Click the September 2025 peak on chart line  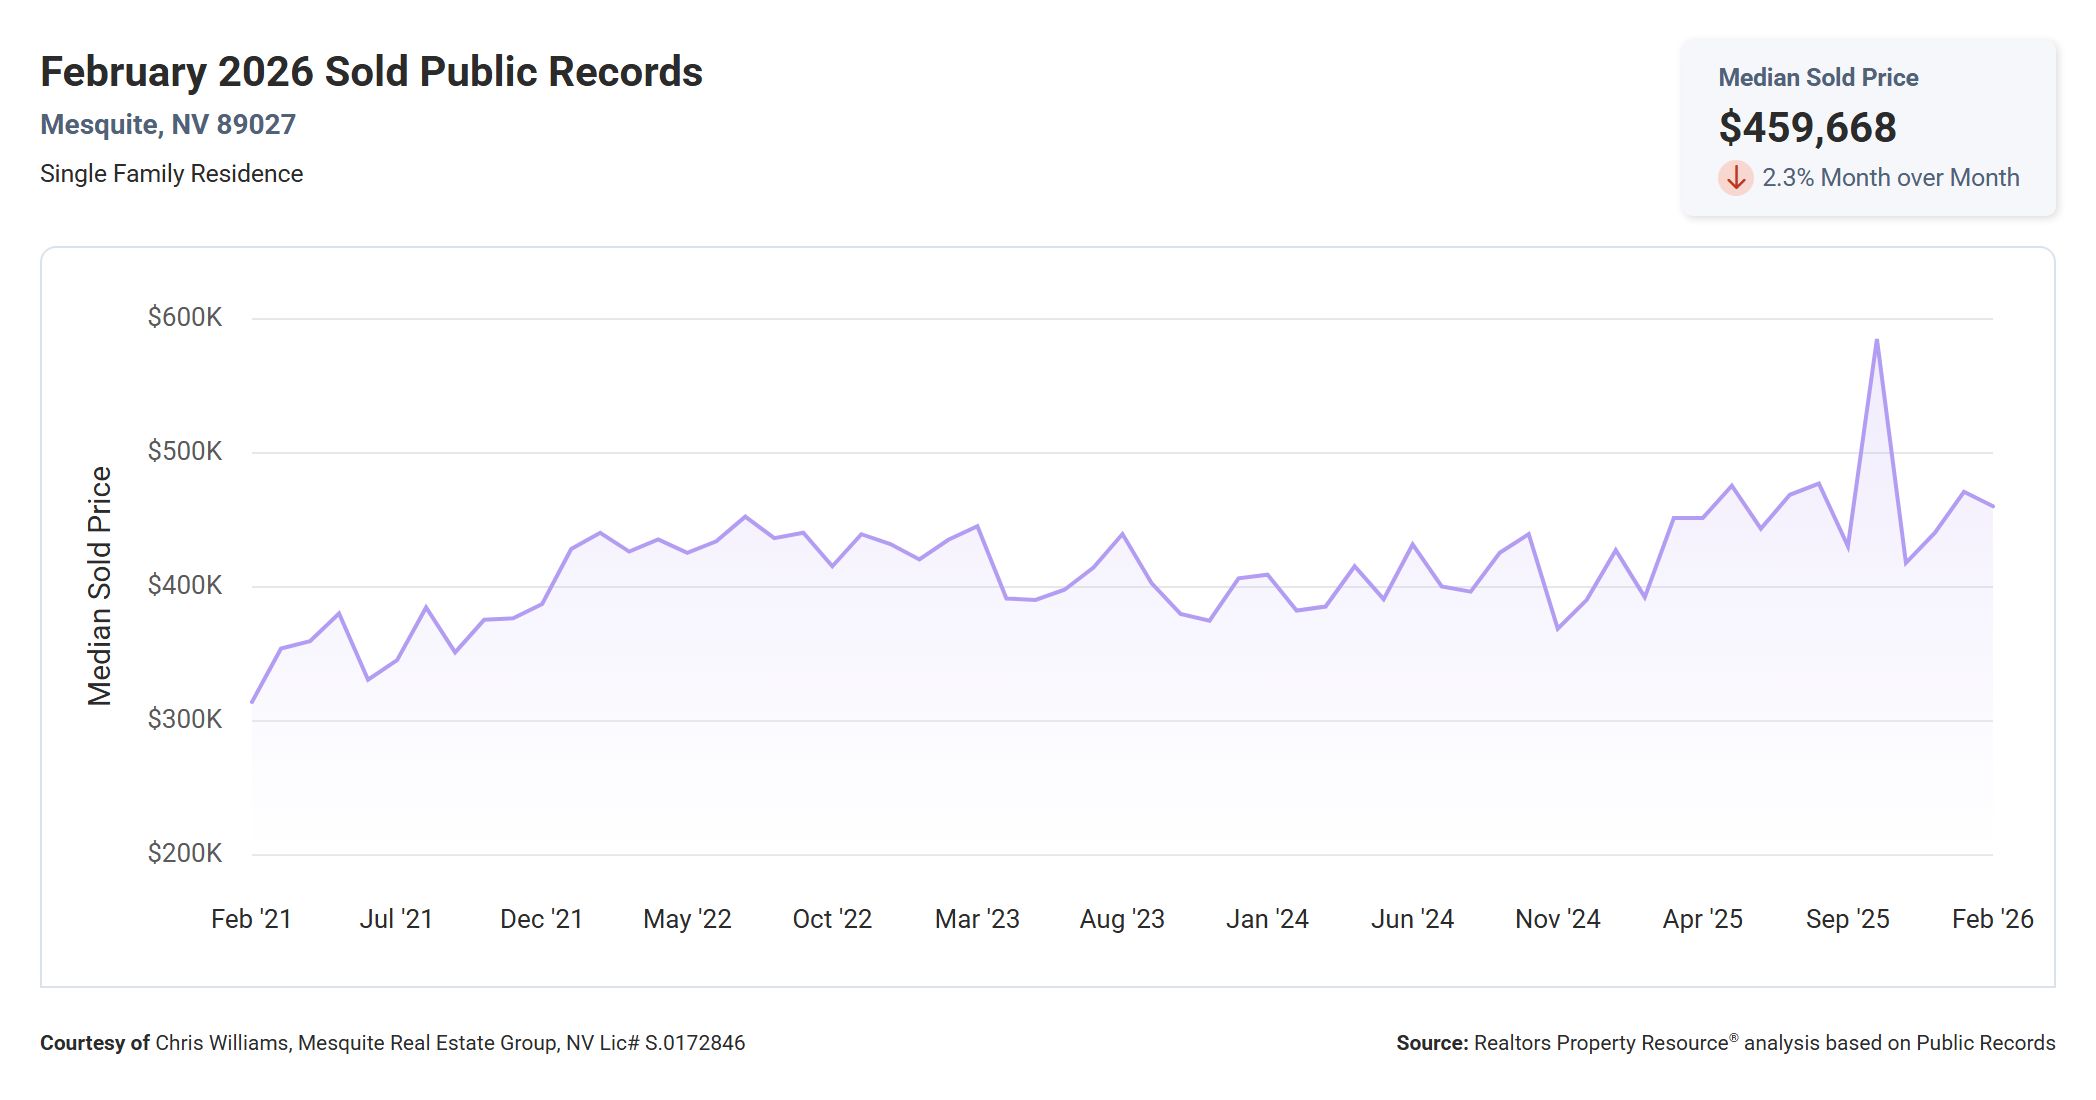tap(1876, 341)
